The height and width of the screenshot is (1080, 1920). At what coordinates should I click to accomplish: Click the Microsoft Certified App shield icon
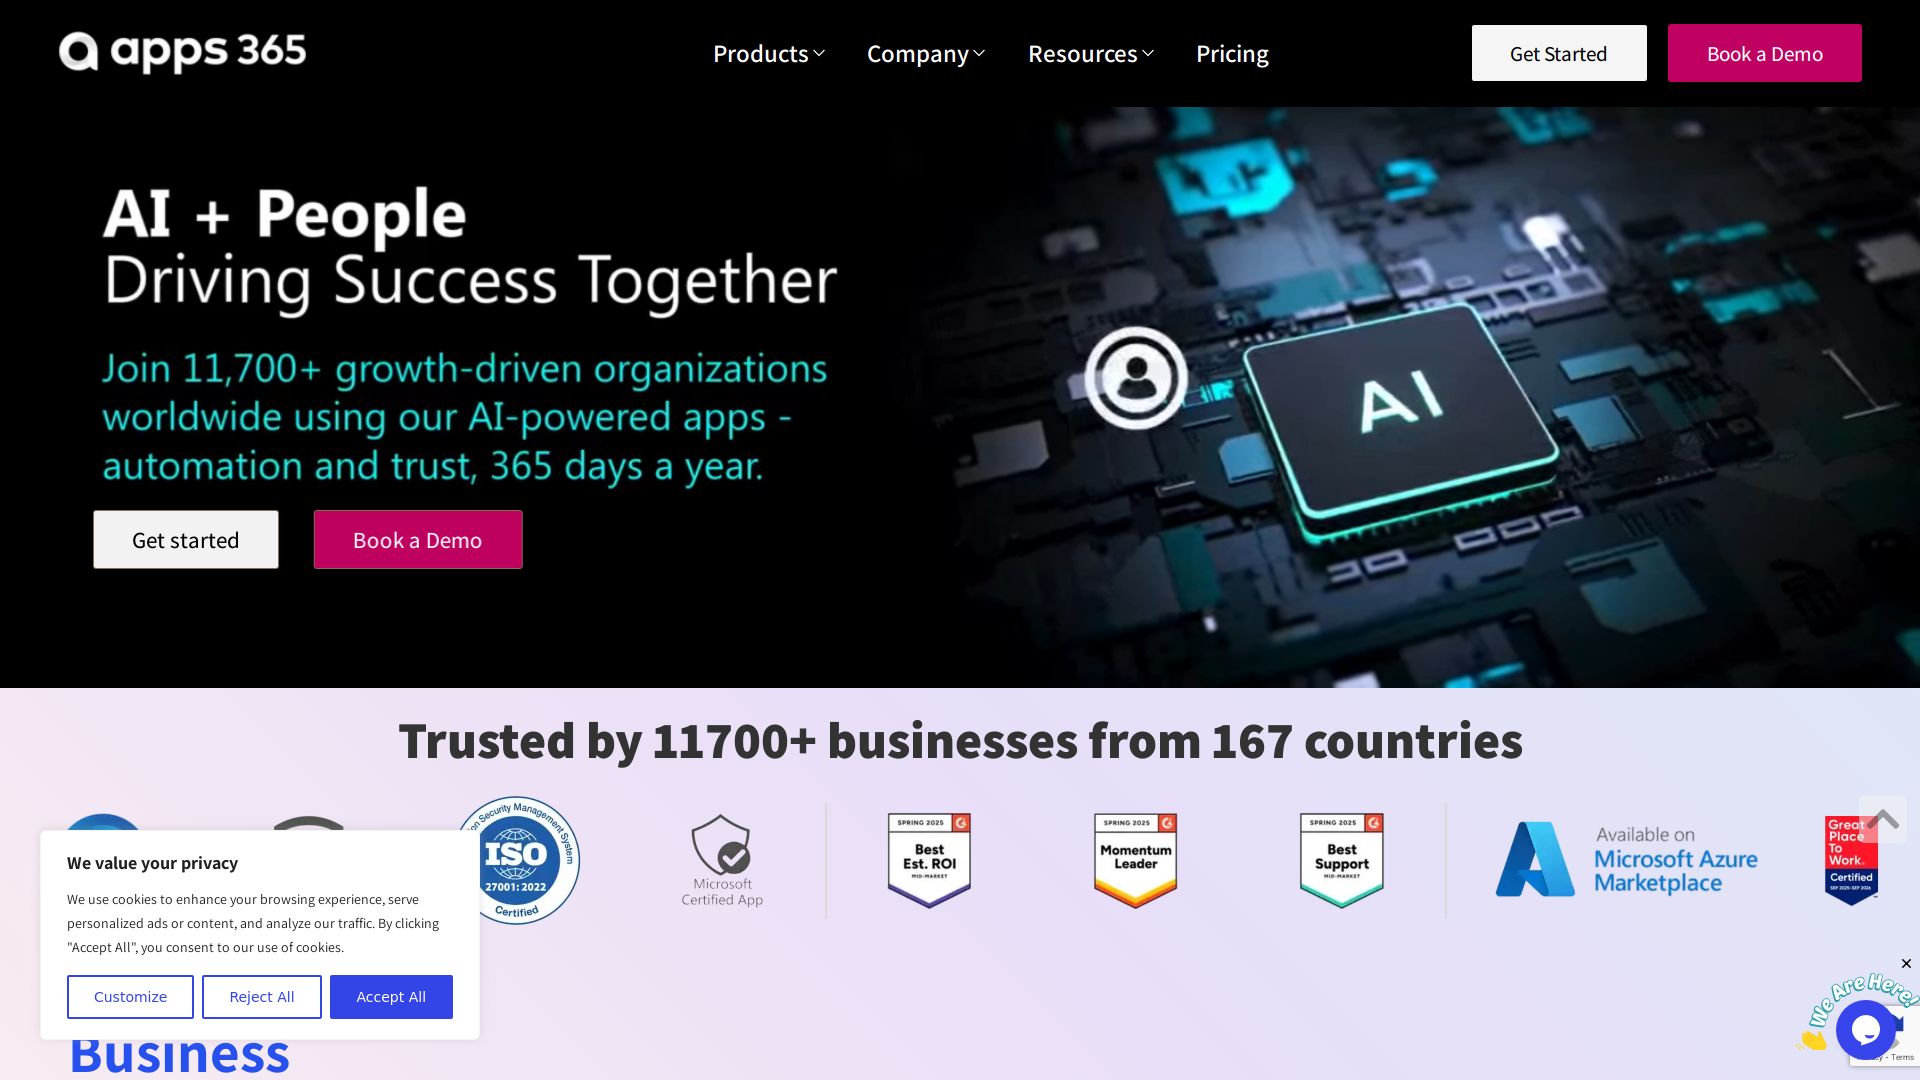pyautogui.click(x=721, y=845)
